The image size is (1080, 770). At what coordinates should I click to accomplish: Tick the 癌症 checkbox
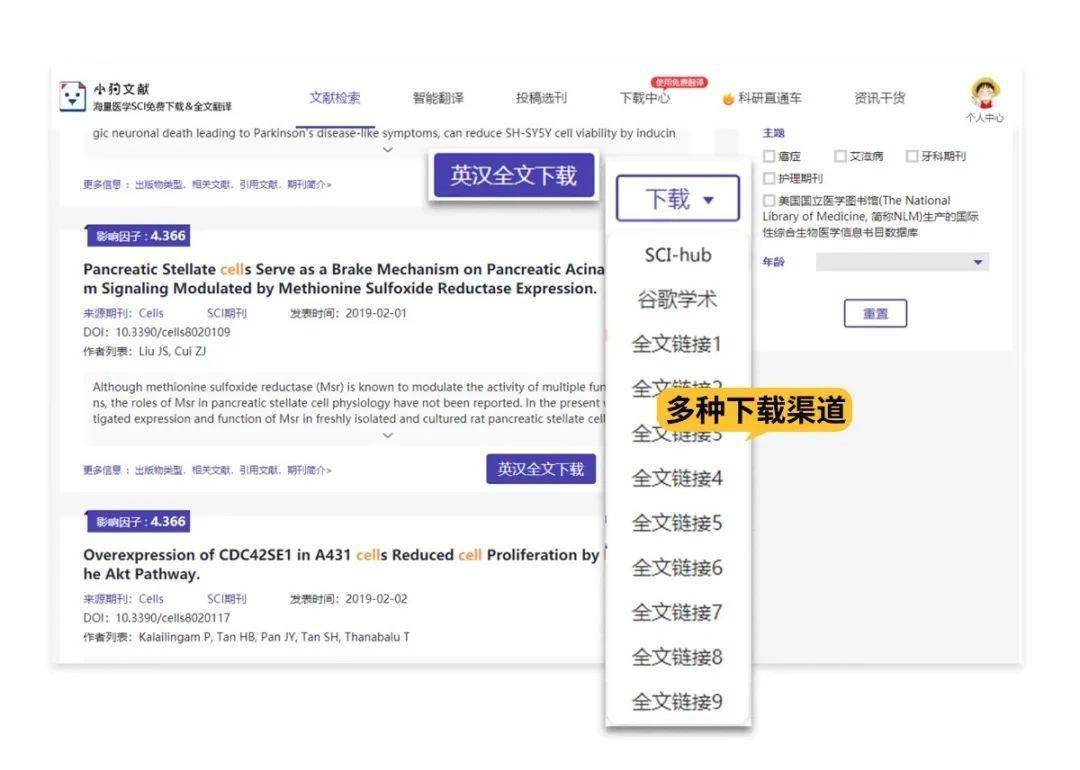coord(769,156)
